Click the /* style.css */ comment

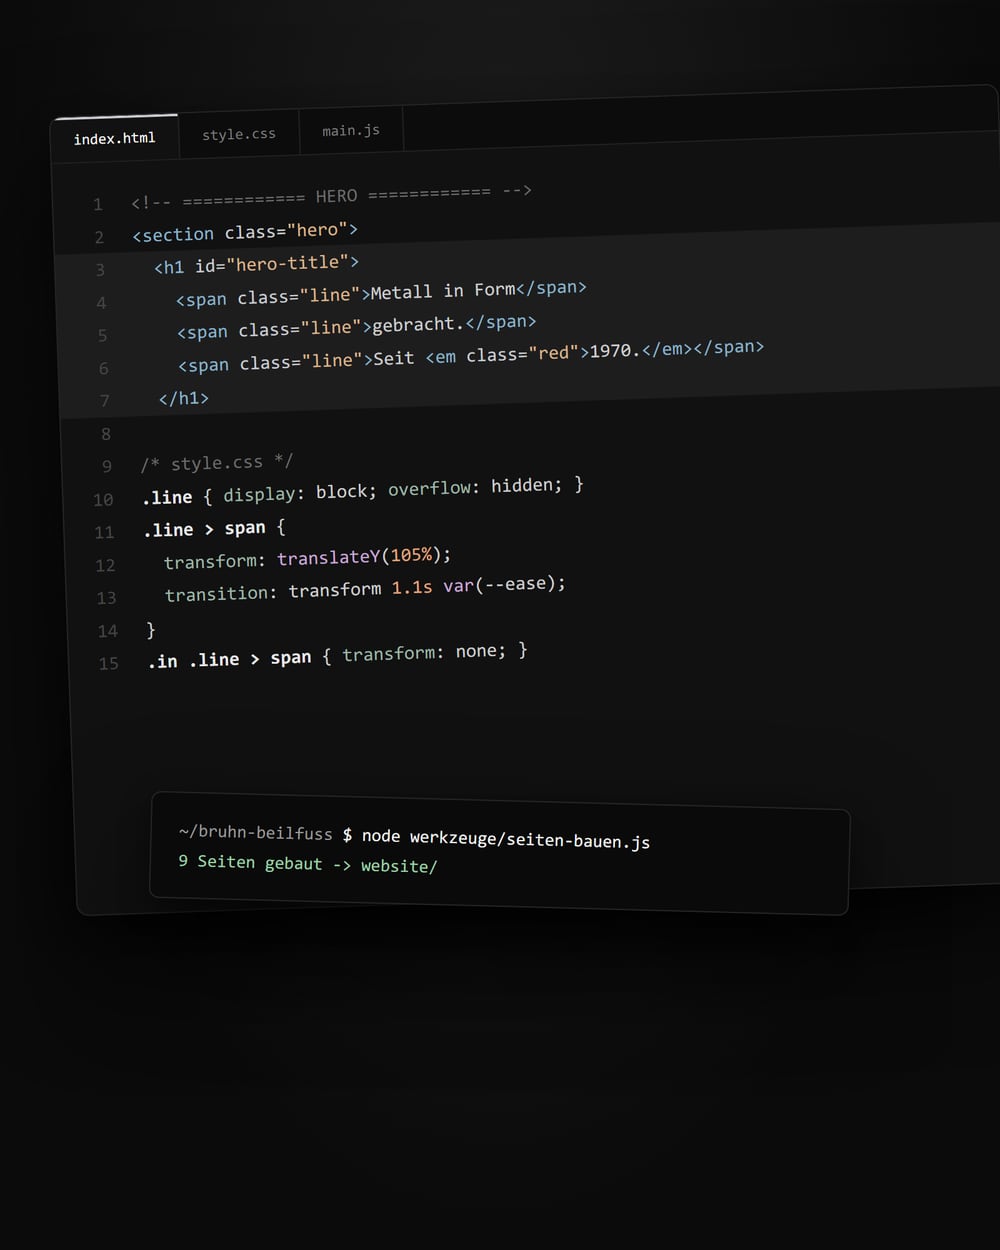coord(217,463)
